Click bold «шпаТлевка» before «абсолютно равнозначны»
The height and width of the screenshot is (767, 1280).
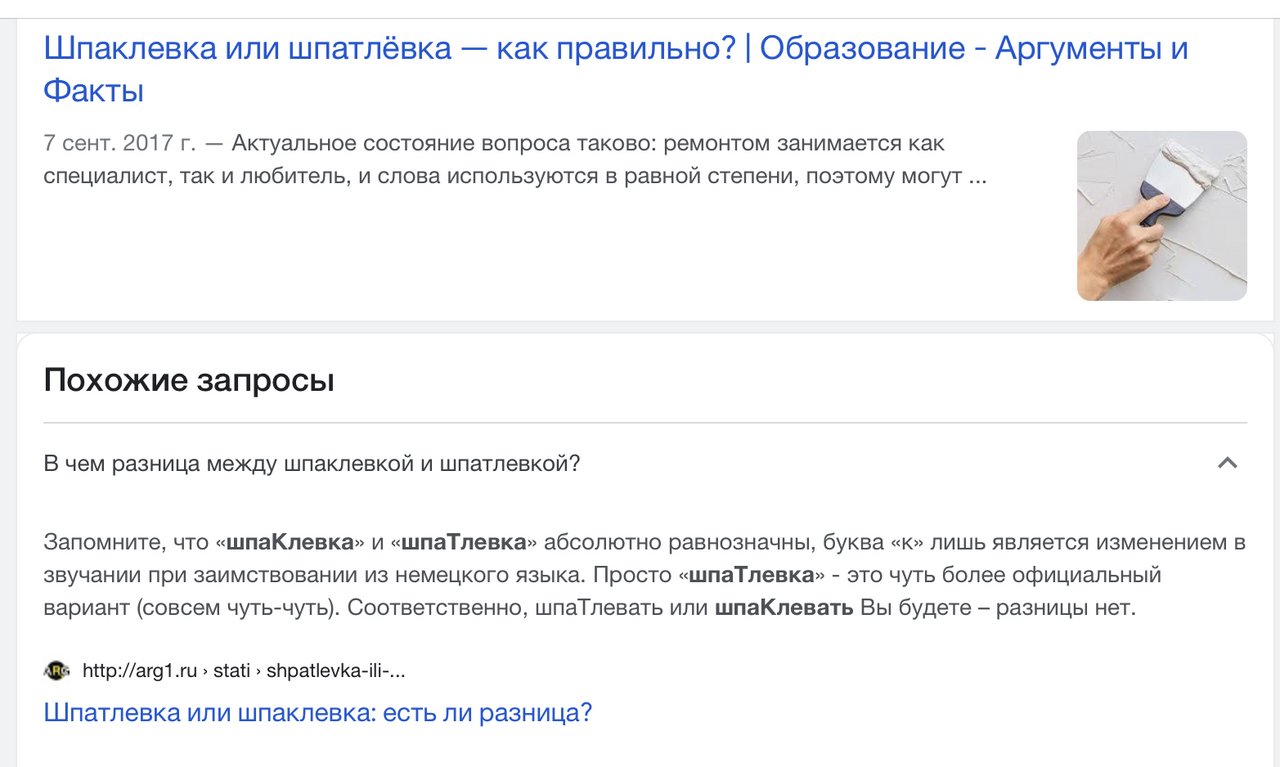464,543
